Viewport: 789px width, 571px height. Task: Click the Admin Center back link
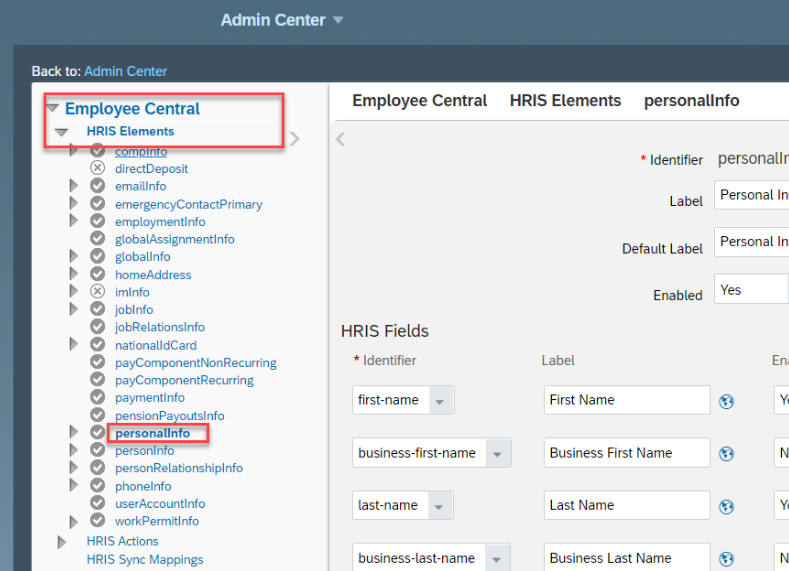pos(125,71)
